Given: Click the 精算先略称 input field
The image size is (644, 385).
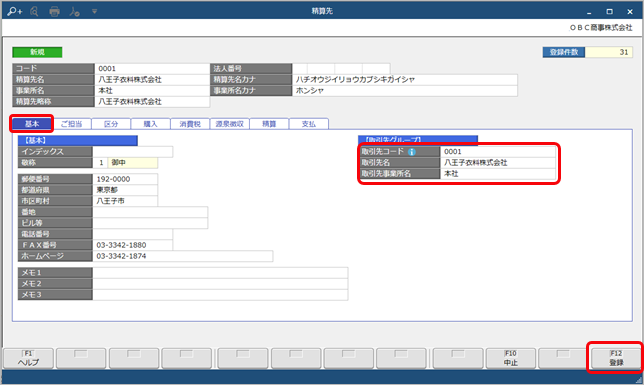Looking at the screenshot, I should pos(152,102).
